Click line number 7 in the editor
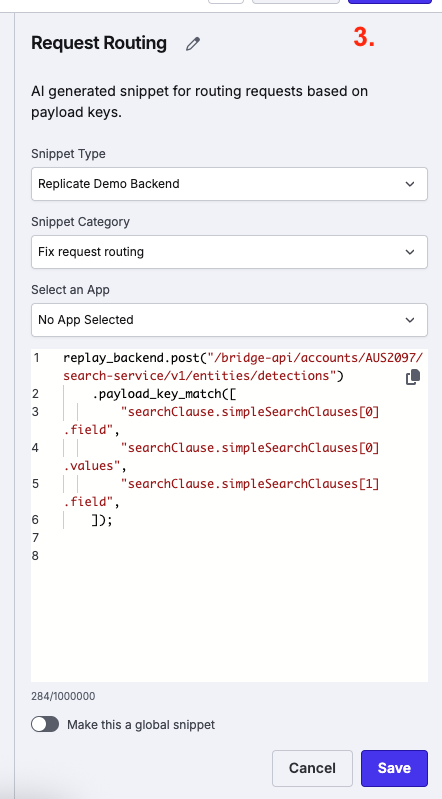This screenshot has width=442, height=799. pos(35,537)
